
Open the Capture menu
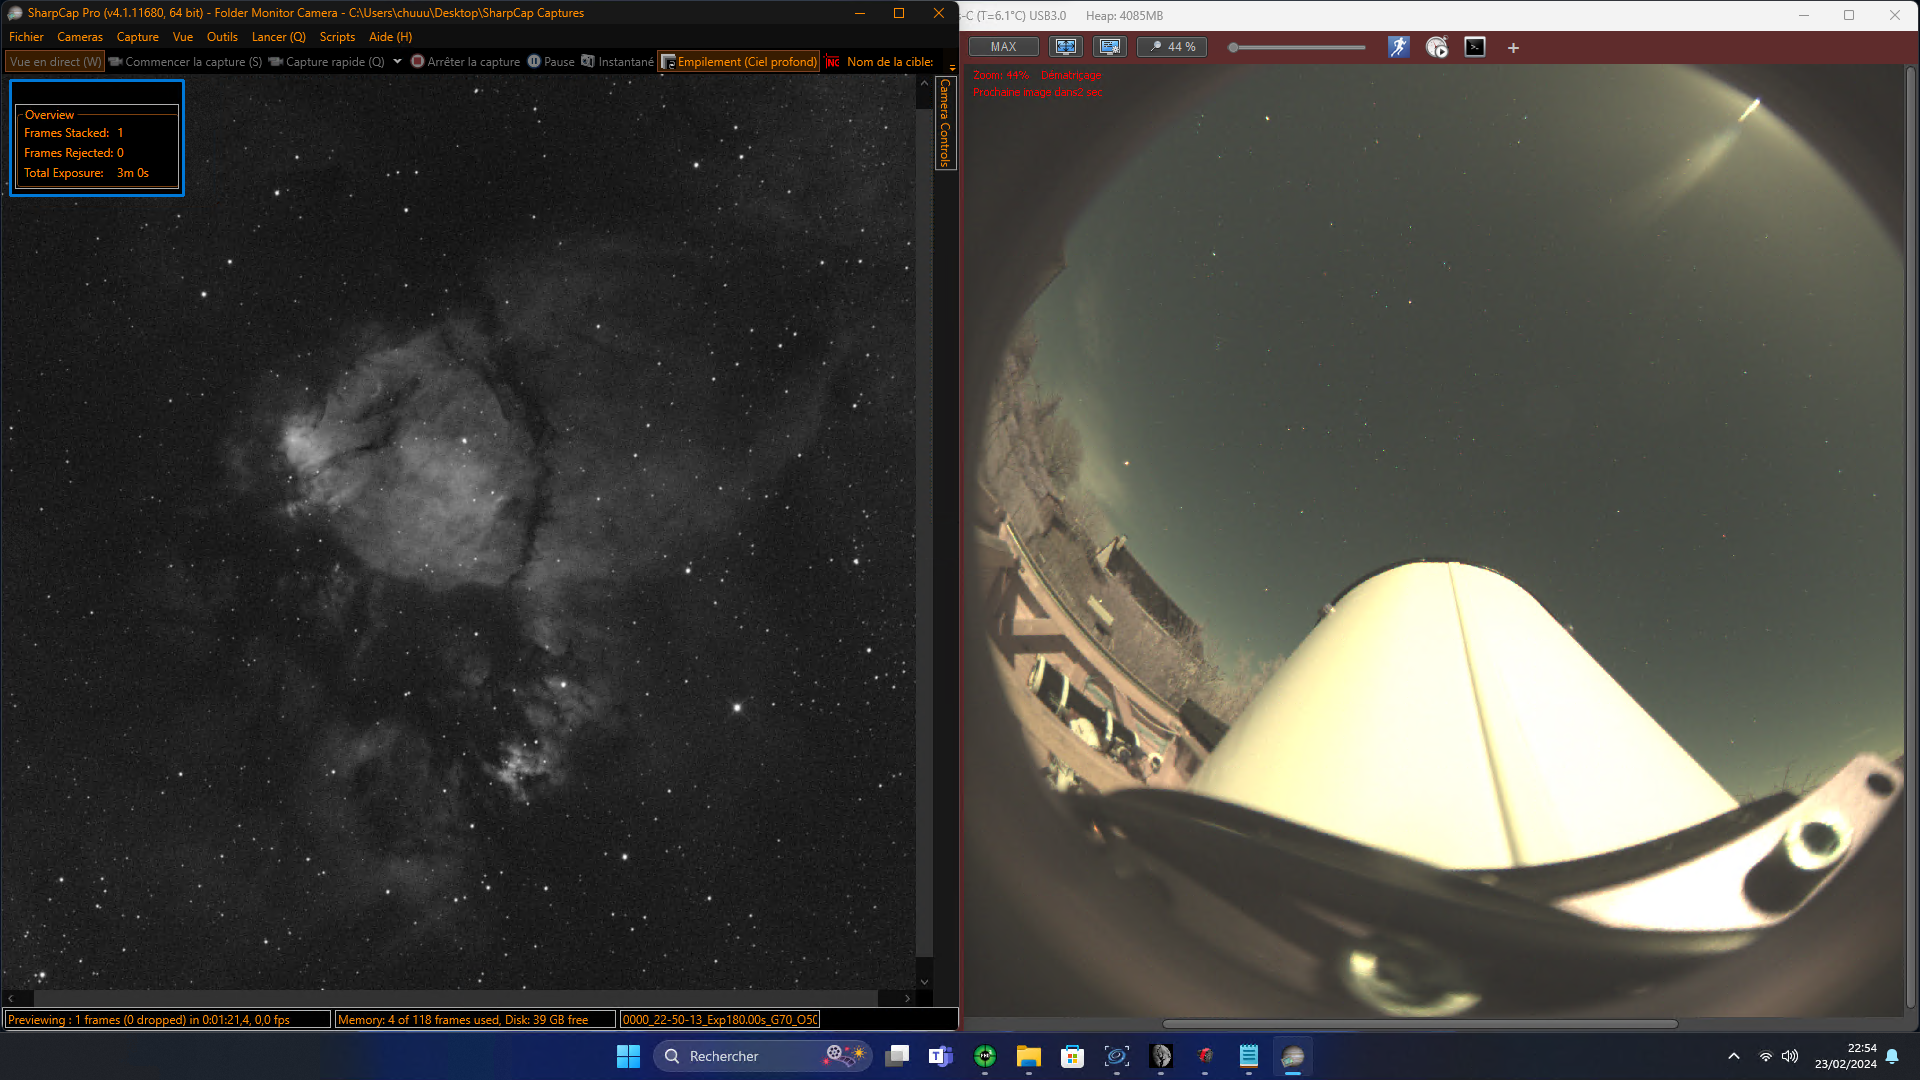(138, 37)
